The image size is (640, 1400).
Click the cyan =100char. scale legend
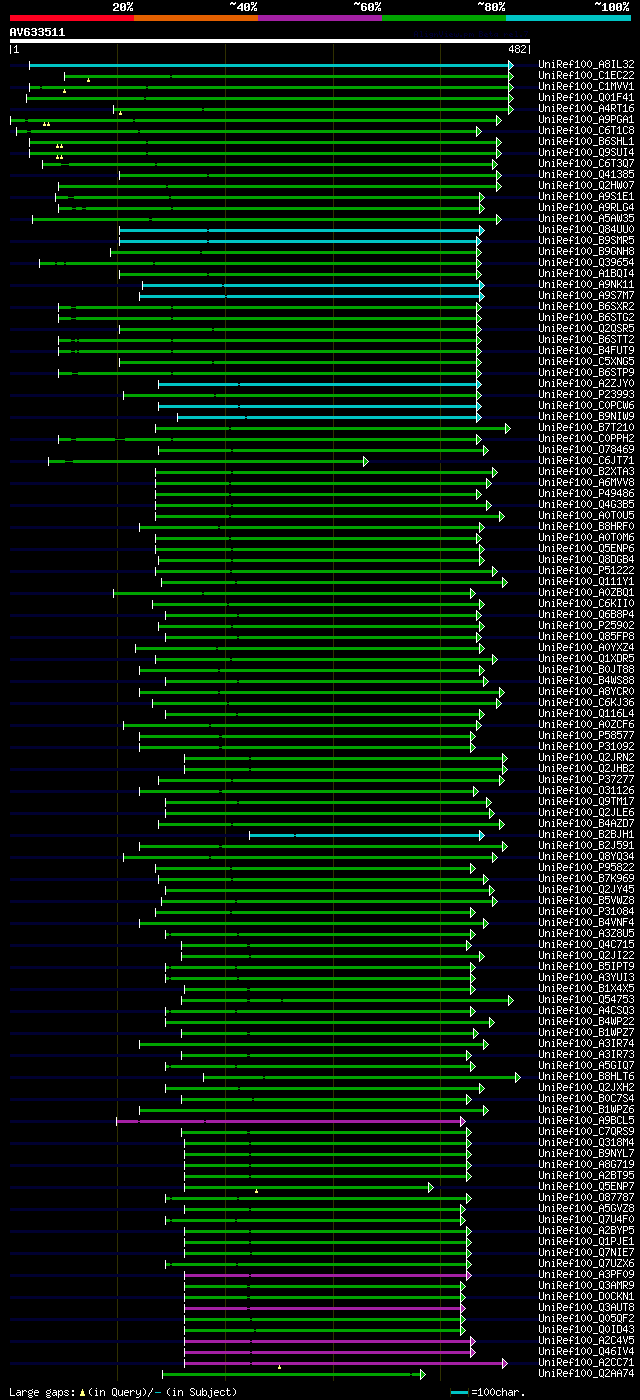click(490, 1392)
